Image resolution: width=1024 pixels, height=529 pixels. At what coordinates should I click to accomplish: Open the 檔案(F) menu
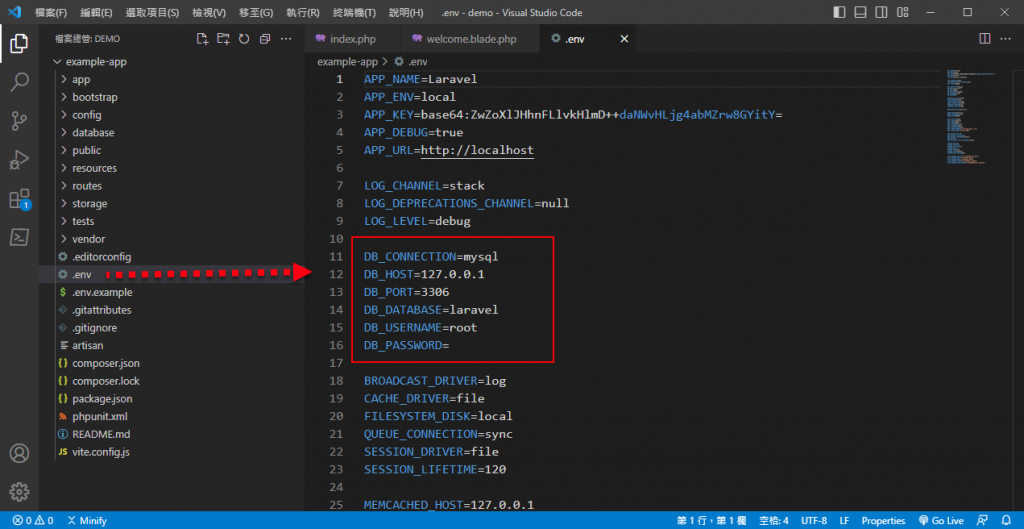click(x=51, y=12)
